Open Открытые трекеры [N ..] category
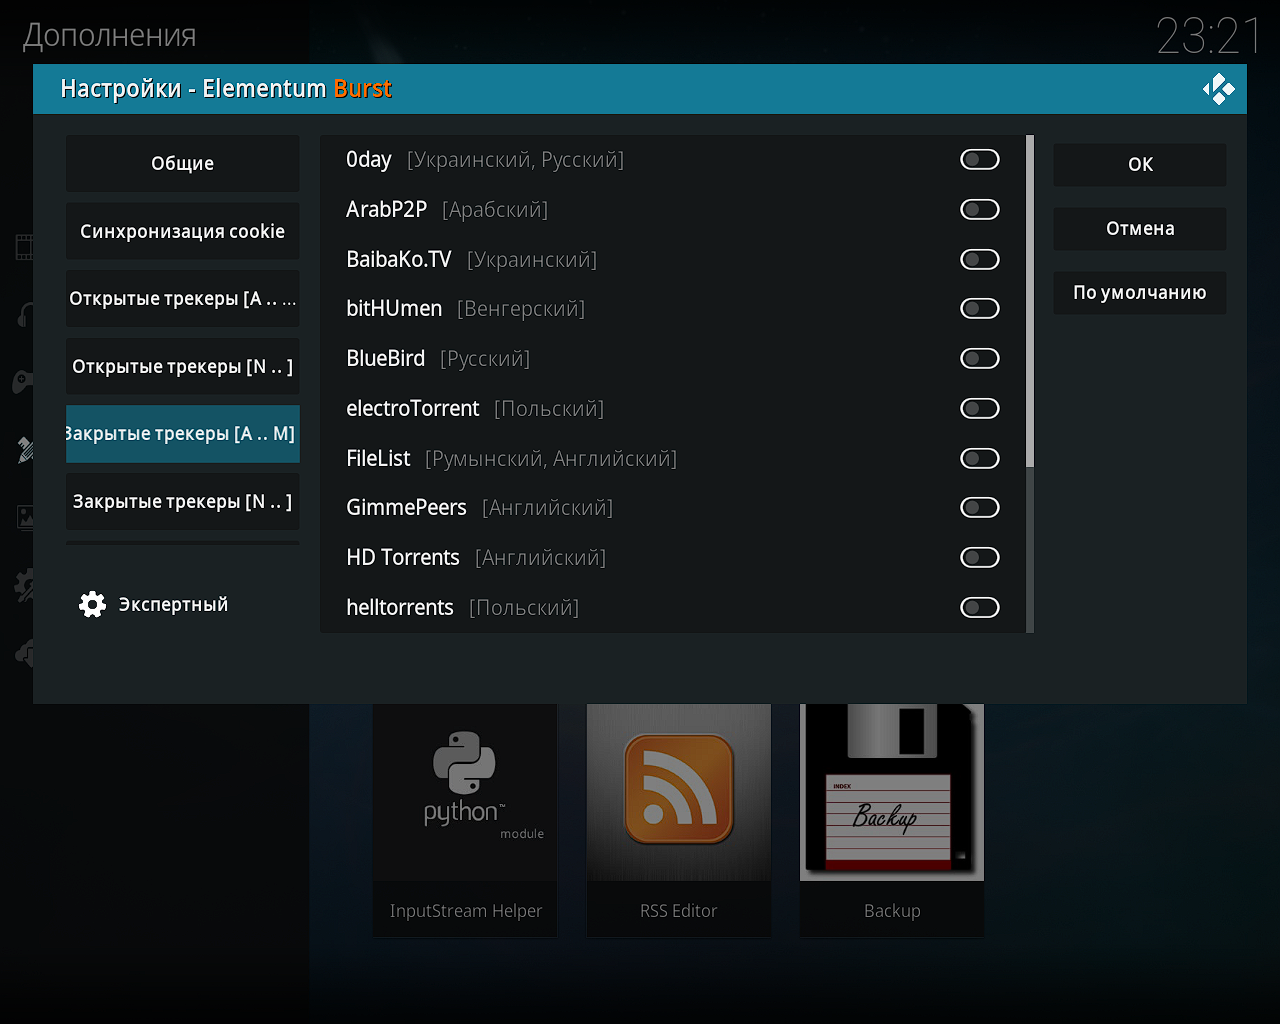 182,366
